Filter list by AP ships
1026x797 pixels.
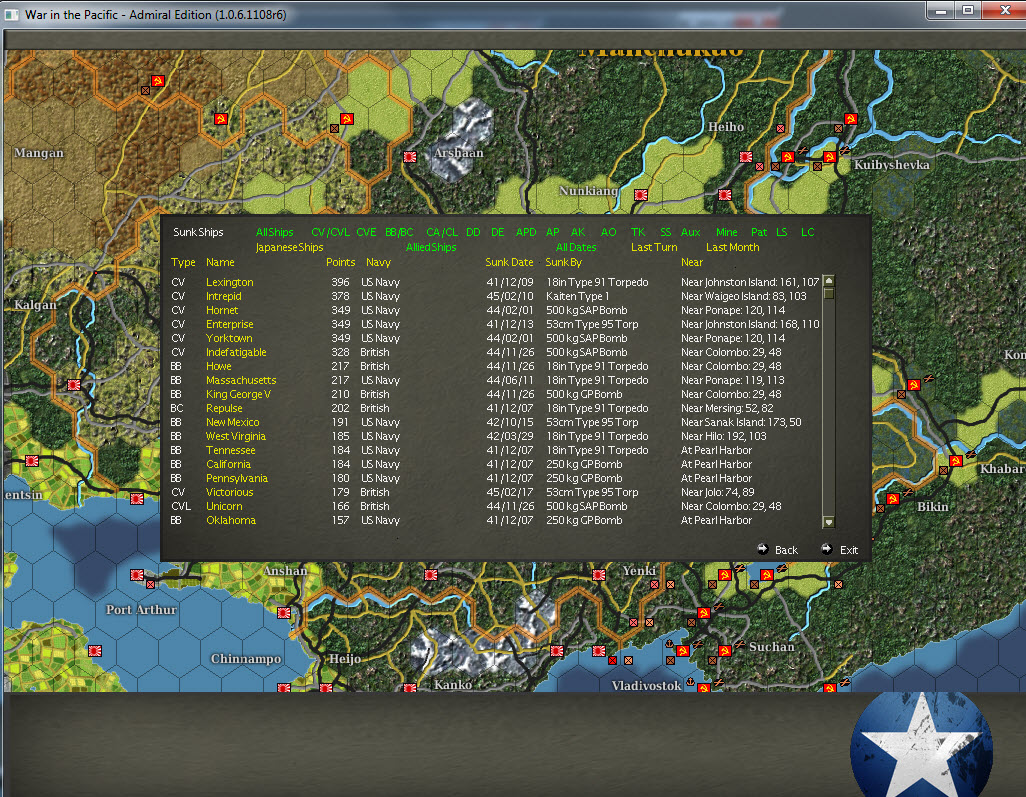(x=552, y=232)
